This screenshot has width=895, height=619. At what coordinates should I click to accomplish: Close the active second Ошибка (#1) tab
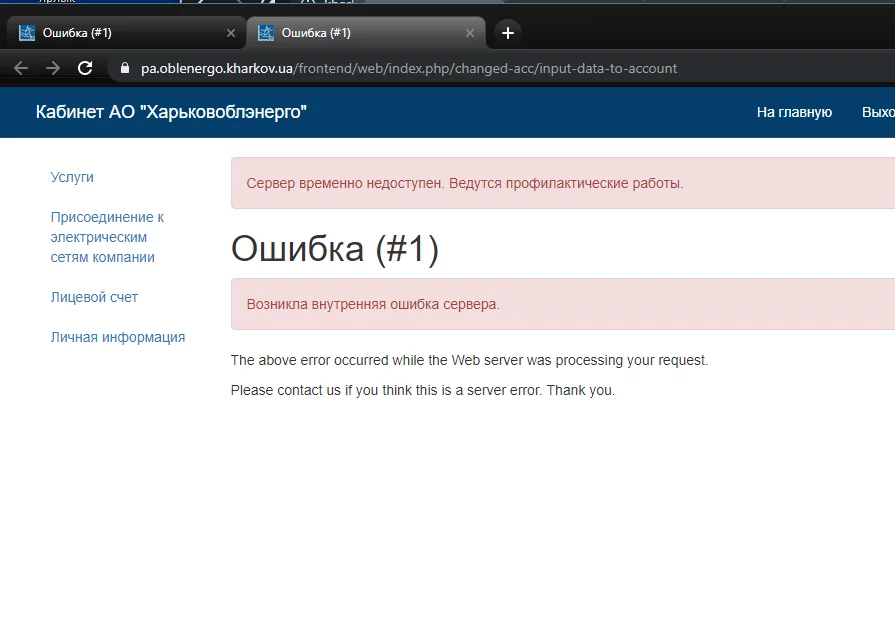470,33
